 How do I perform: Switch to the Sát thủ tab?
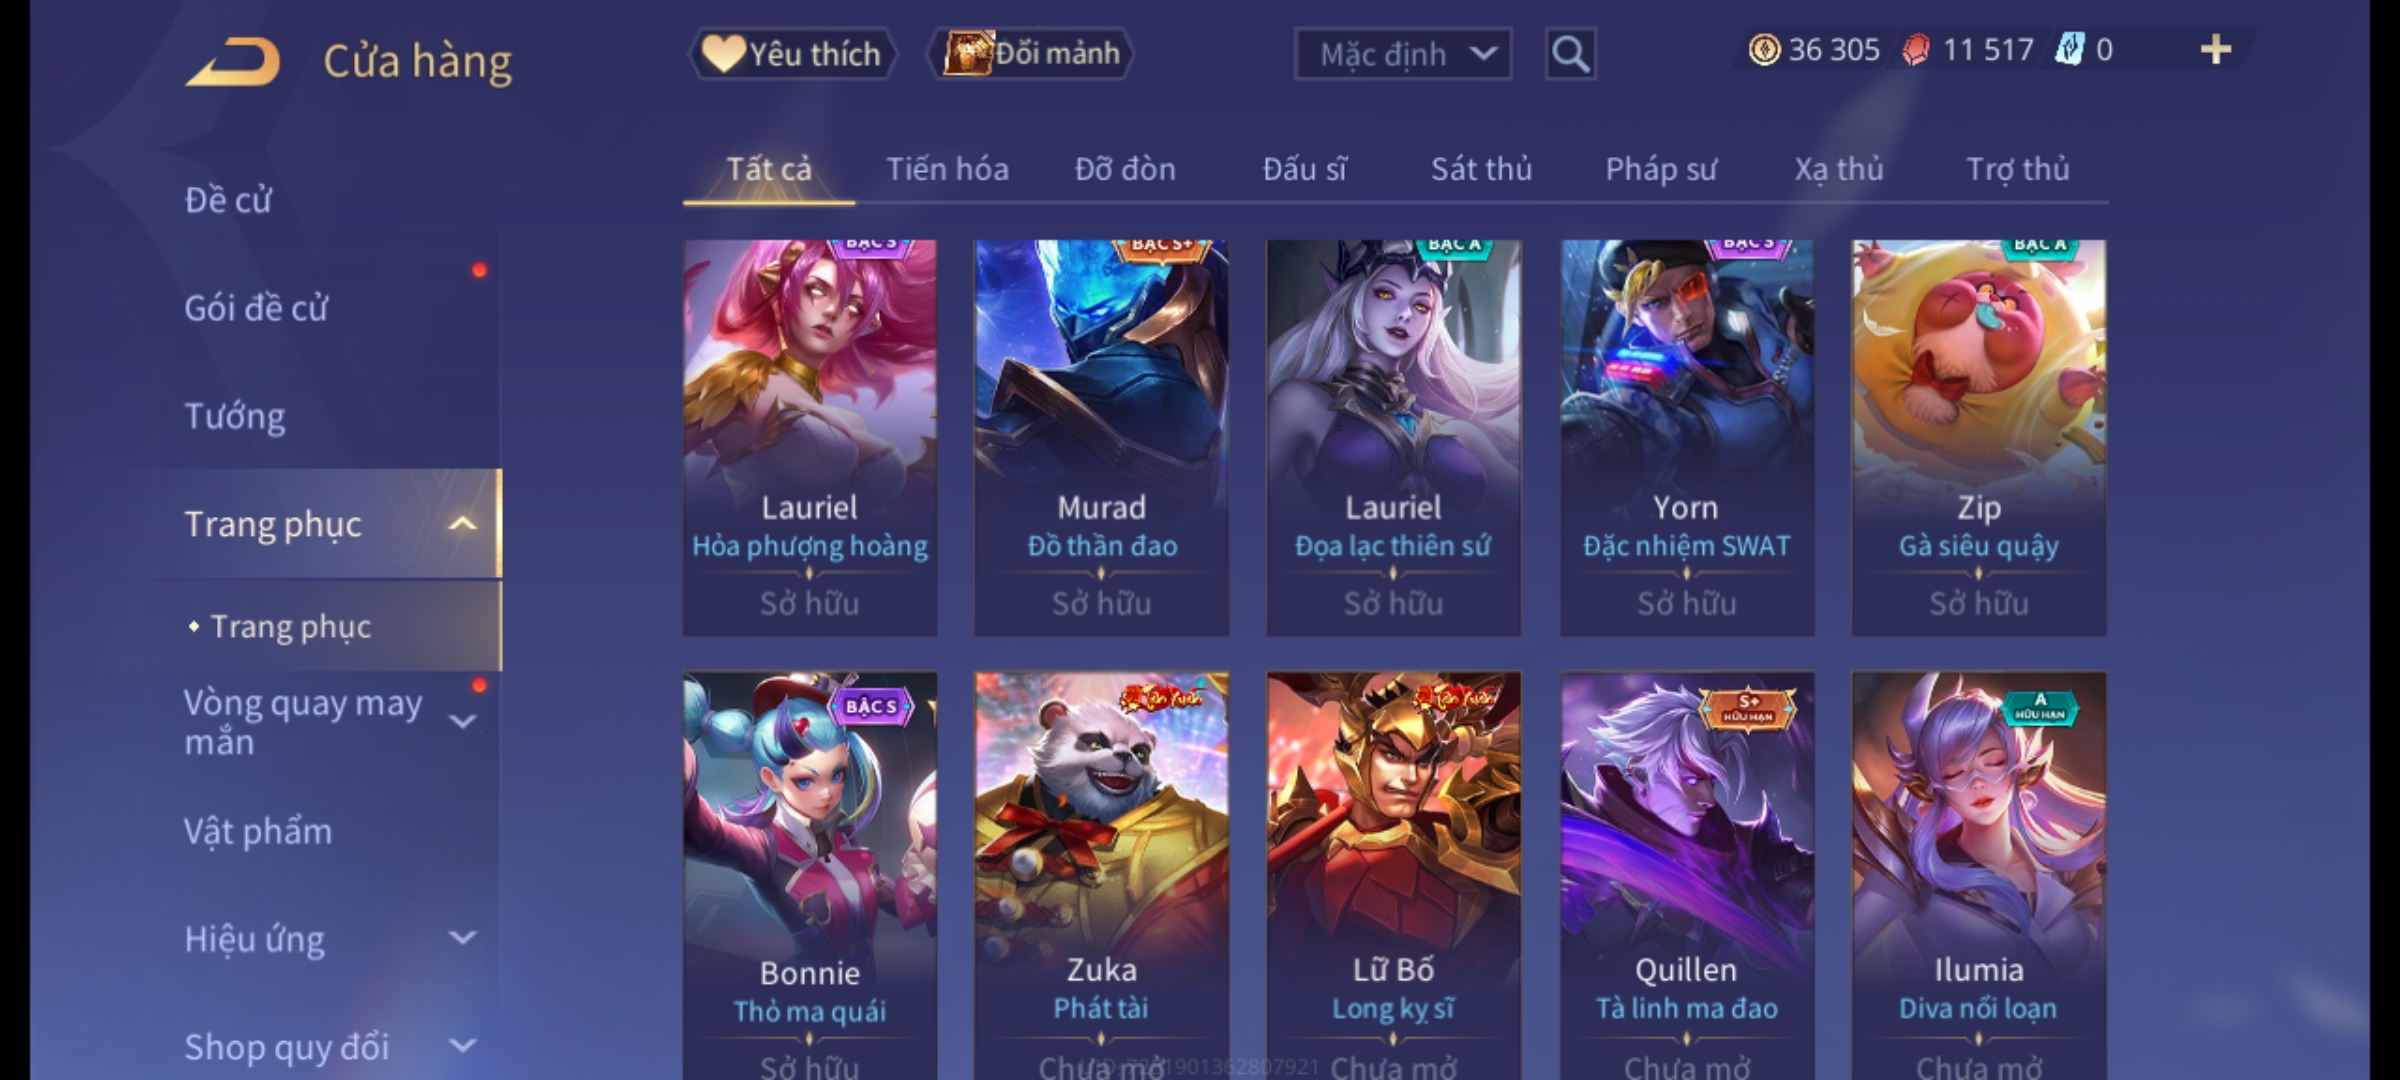coord(1481,169)
